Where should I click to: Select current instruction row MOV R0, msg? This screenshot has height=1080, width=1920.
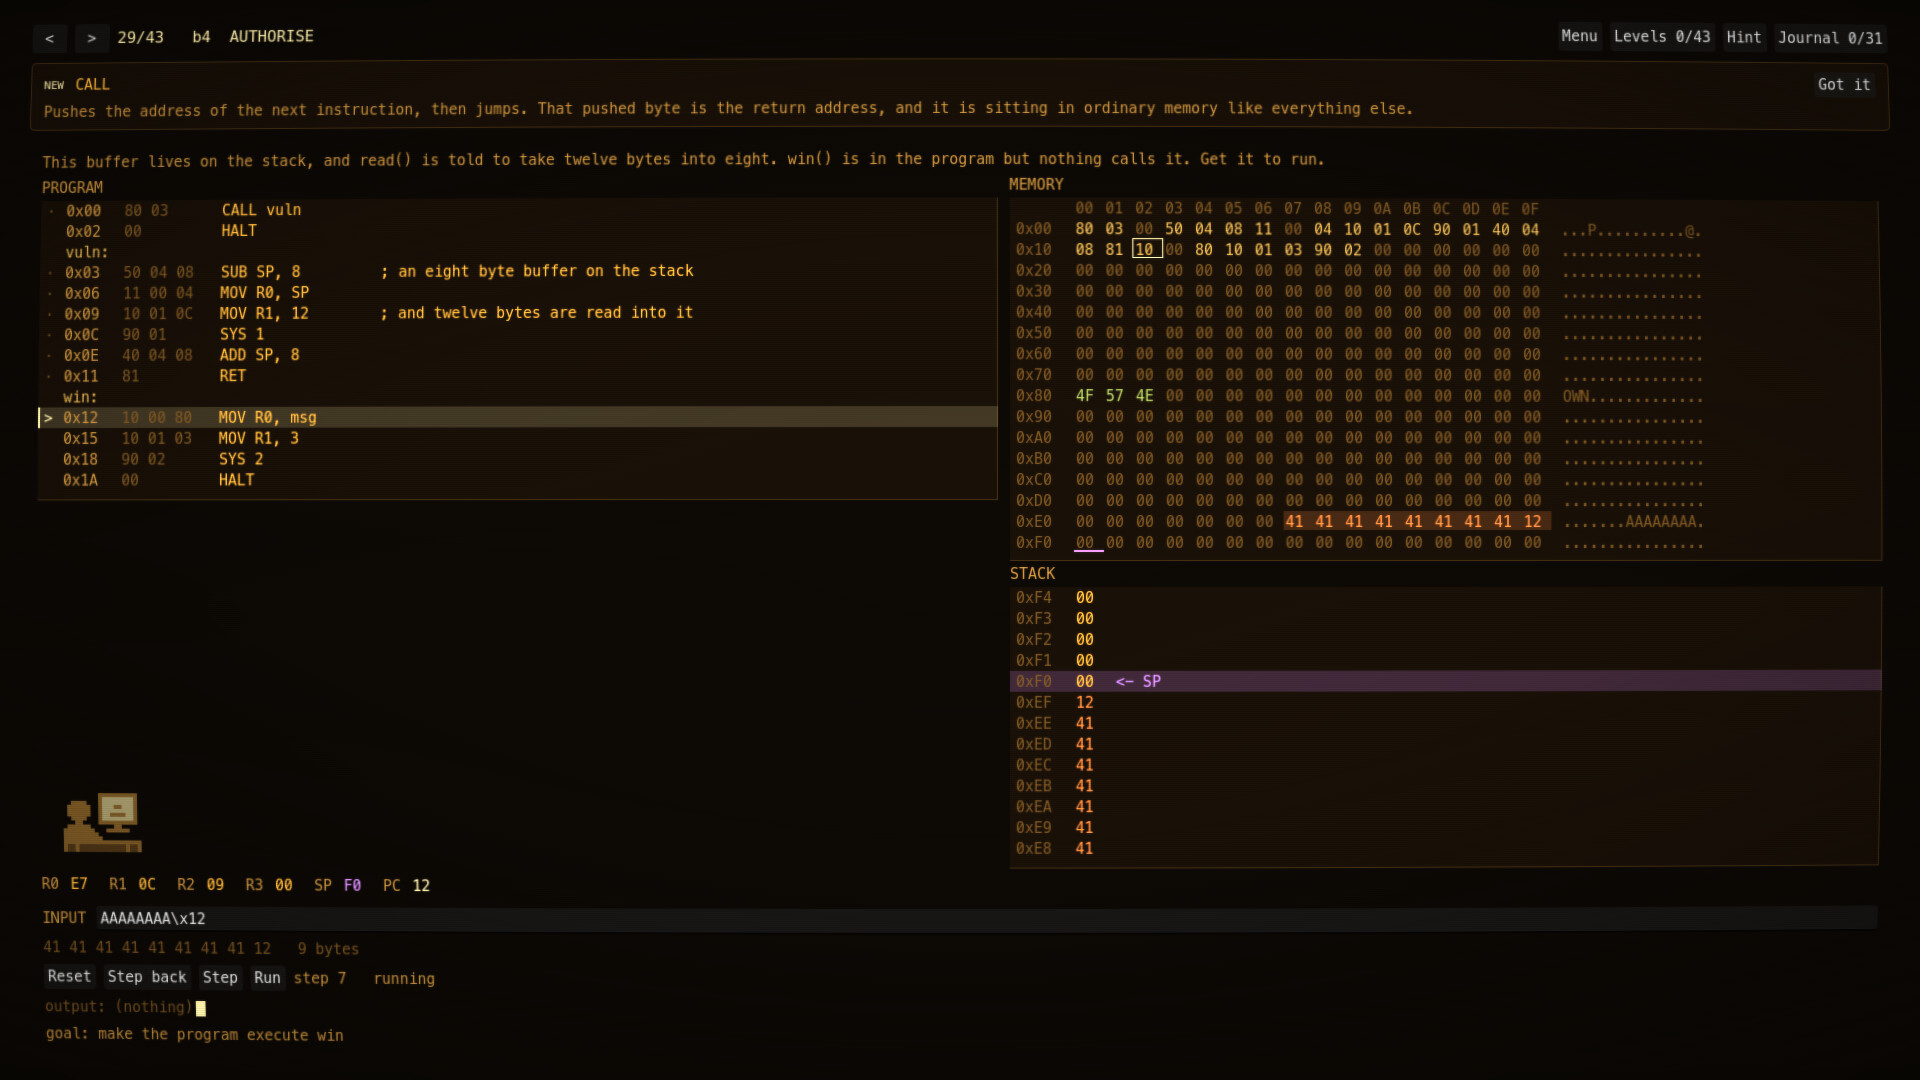click(x=518, y=418)
